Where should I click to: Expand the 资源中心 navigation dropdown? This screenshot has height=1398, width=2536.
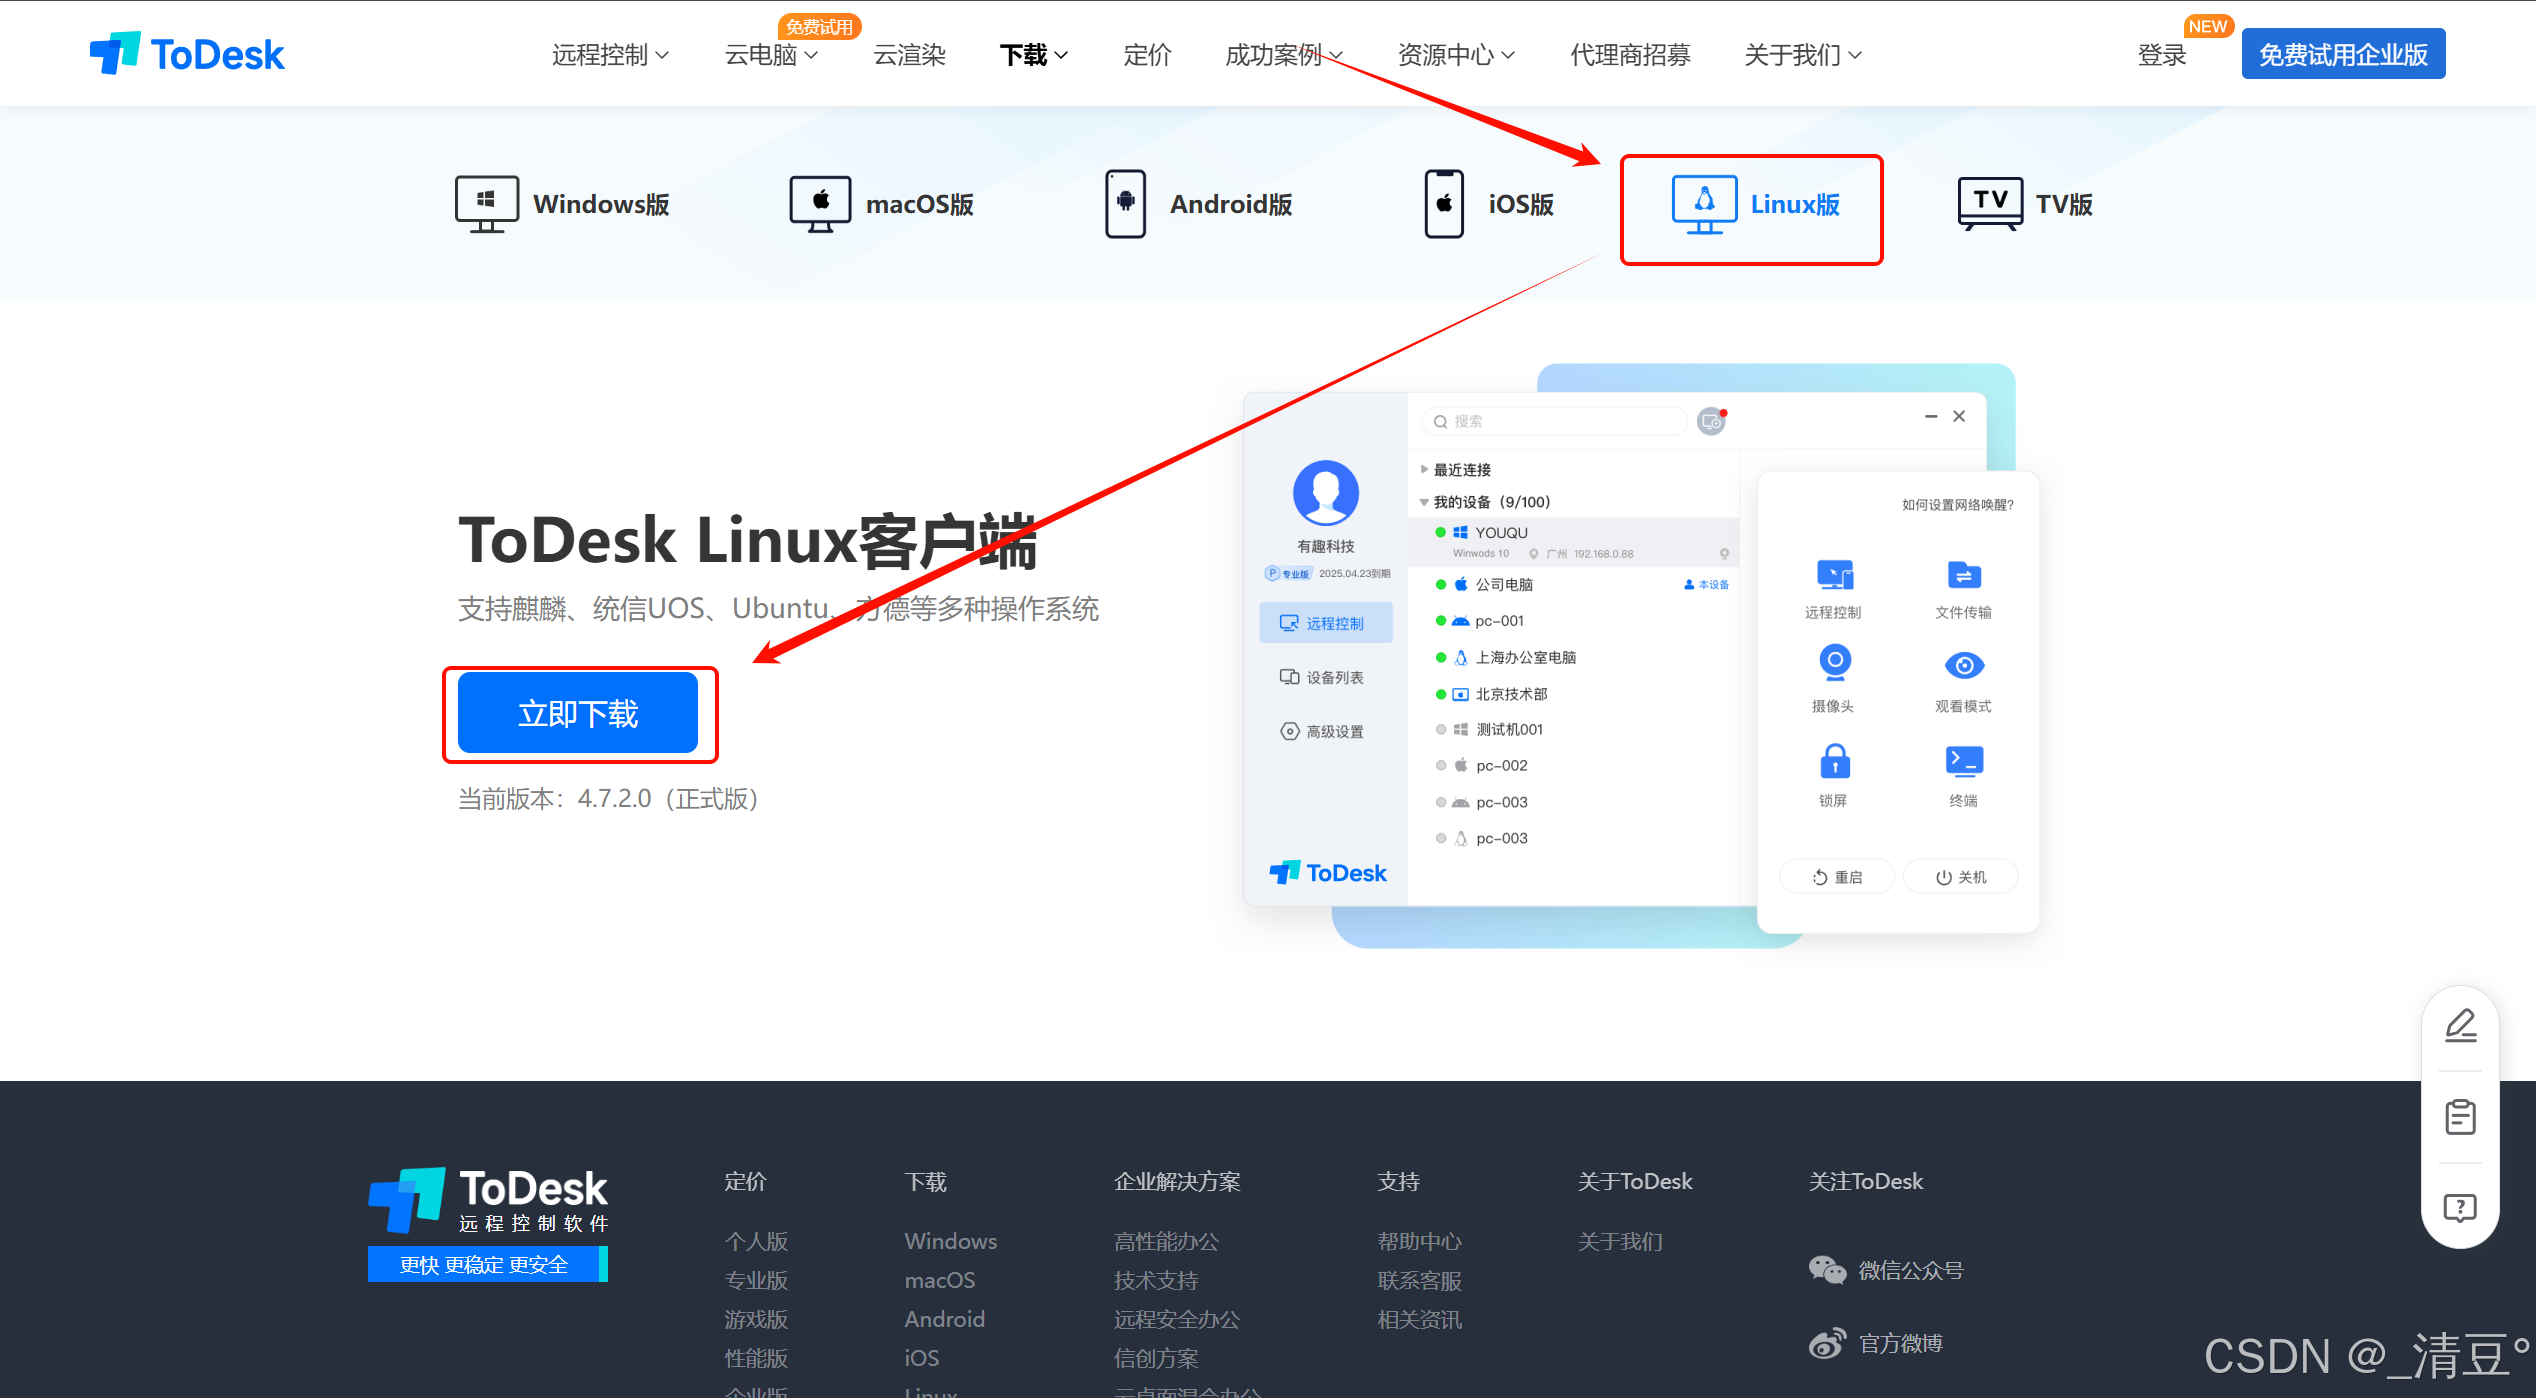click(1455, 55)
